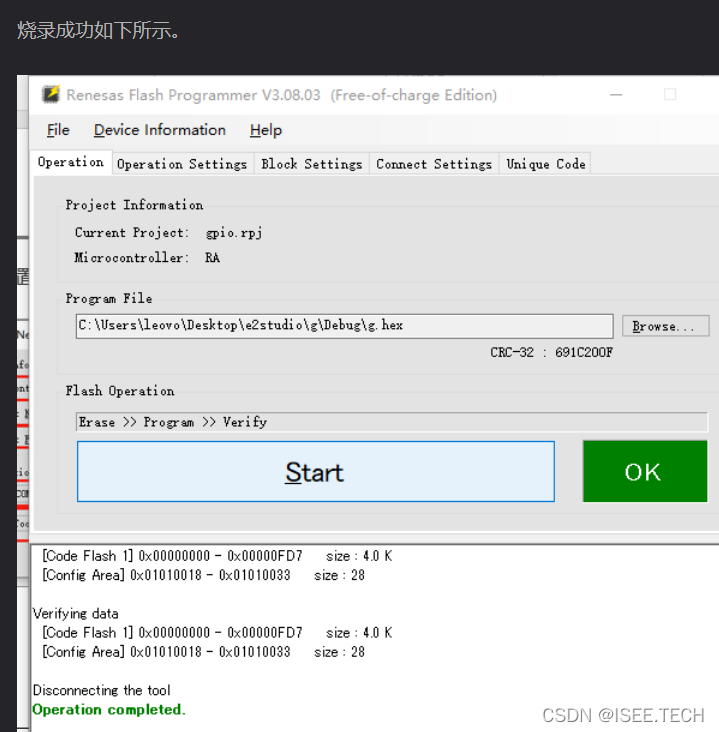Open the File menu
This screenshot has height=732, width=719.
coord(58,130)
